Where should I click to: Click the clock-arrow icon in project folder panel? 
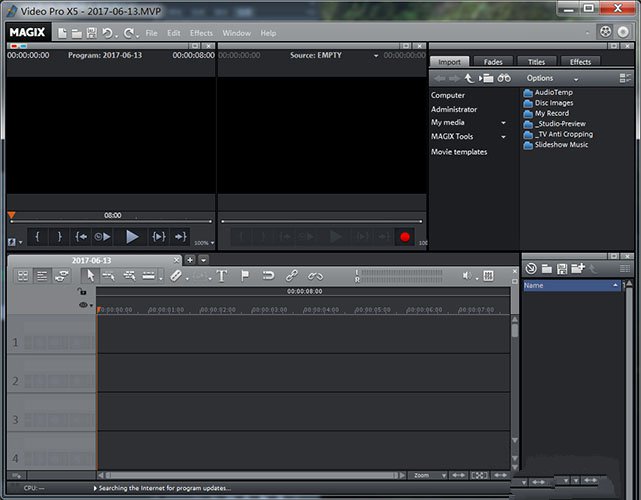click(x=531, y=269)
